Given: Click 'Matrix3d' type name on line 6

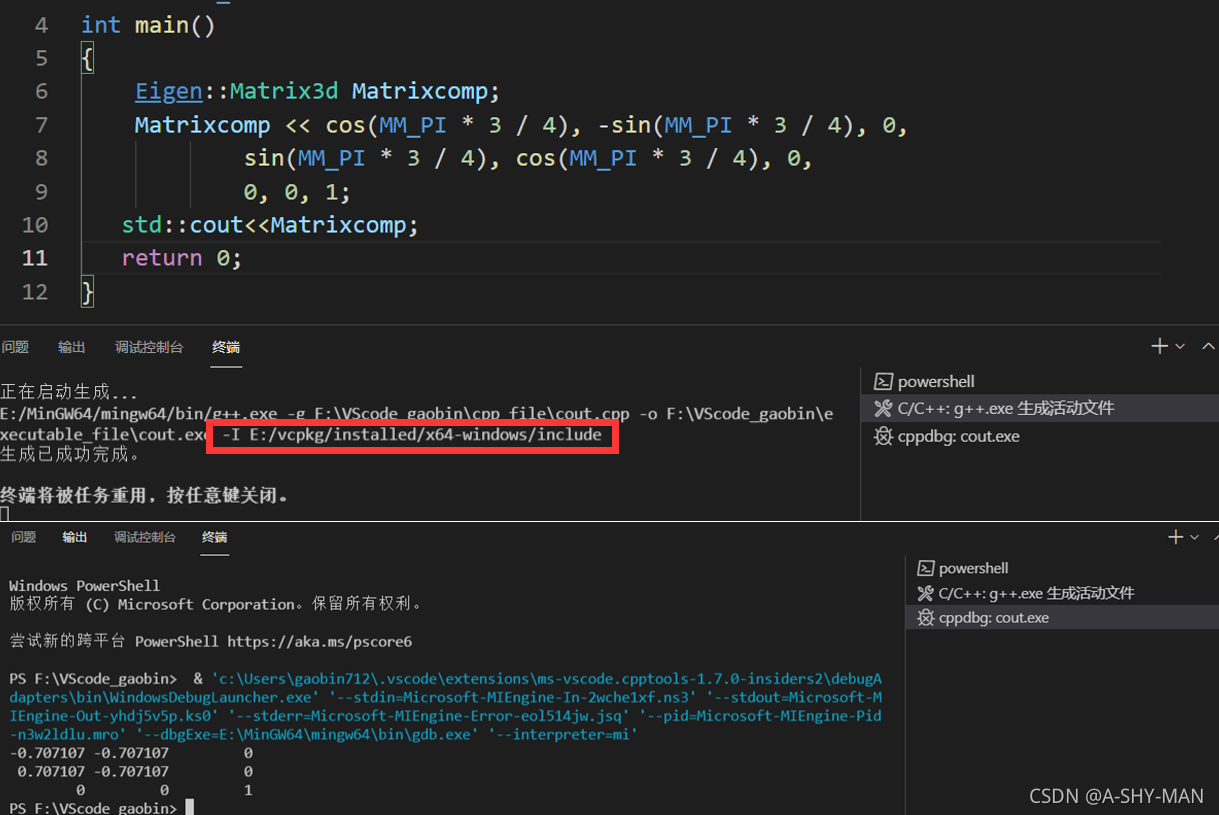Looking at the screenshot, I should coord(284,91).
